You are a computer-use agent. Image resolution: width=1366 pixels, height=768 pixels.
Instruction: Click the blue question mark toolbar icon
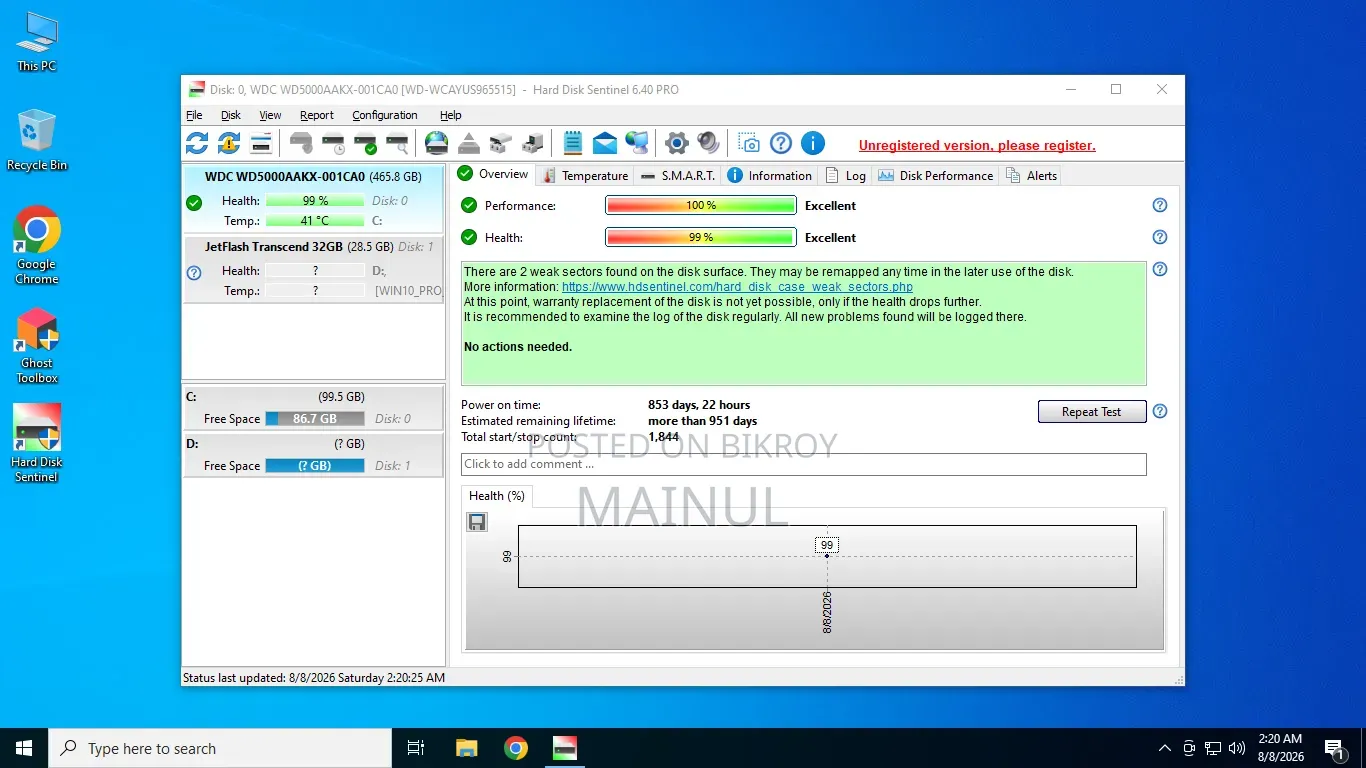click(x=780, y=143)
